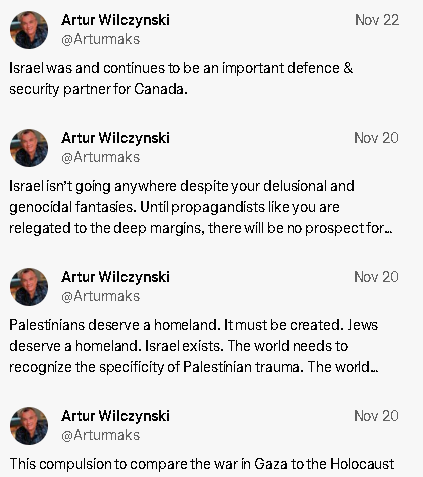Viewport: 423px width, 477px height.
Task: Open the avatar on the Nov 22 tweet
Action: 29,30
